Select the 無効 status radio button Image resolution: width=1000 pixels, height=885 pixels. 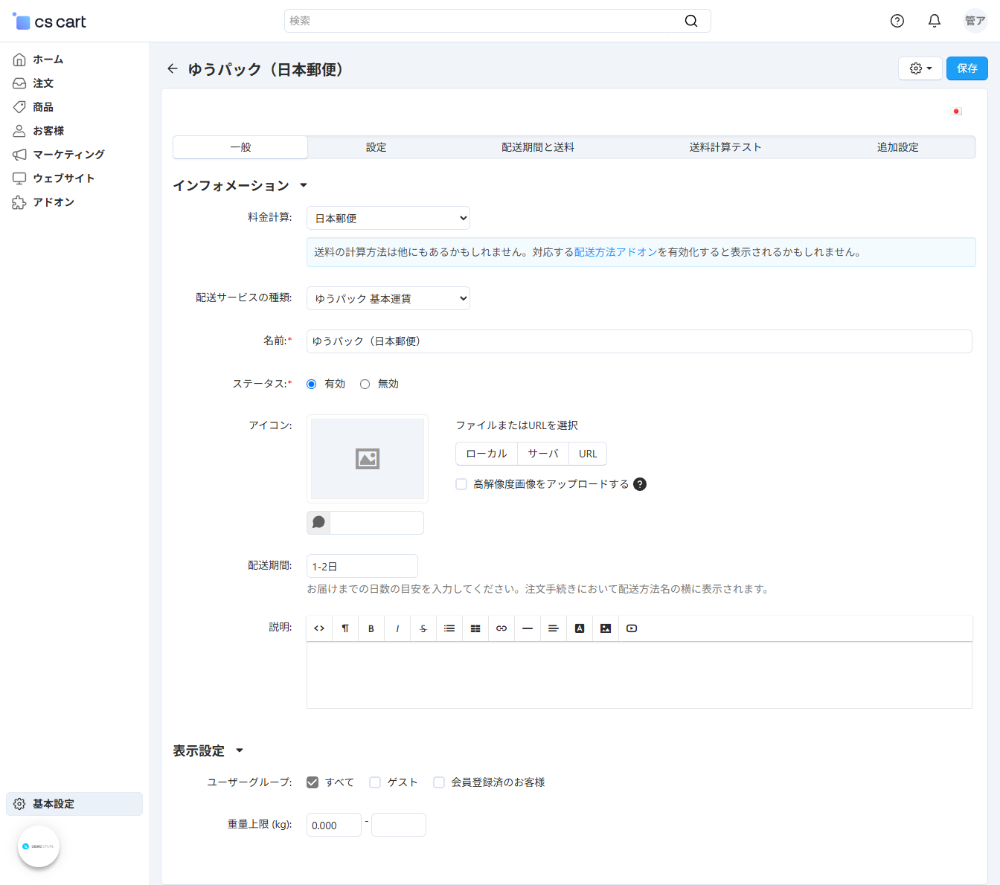tap(365, 384)
